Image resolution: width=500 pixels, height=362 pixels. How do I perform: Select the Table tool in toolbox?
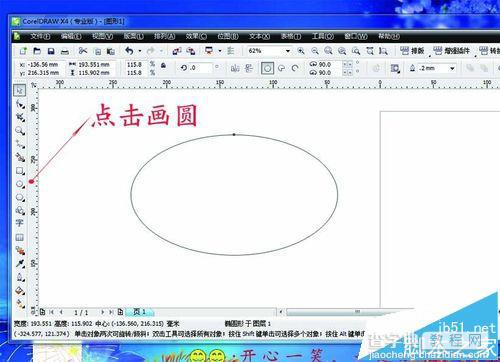pyautogui.click(x=20, y=237)
